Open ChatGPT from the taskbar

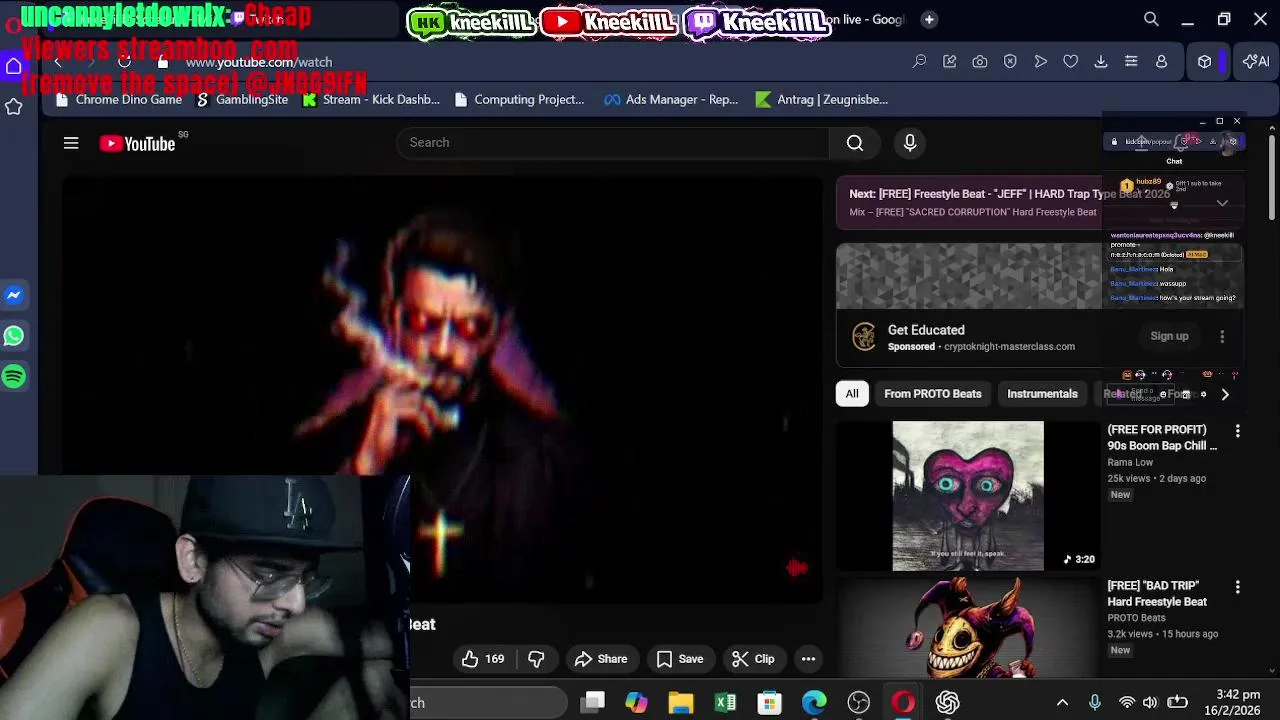pyautogui.click(x=947, y=703)
